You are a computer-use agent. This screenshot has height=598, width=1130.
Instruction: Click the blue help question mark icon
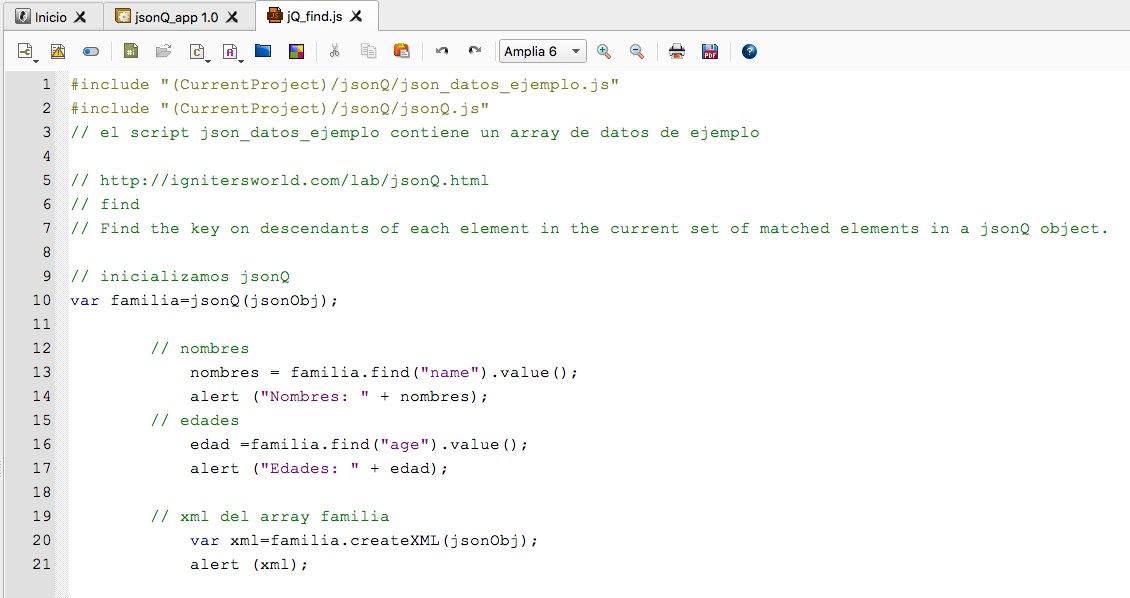[x=749, y=51]
